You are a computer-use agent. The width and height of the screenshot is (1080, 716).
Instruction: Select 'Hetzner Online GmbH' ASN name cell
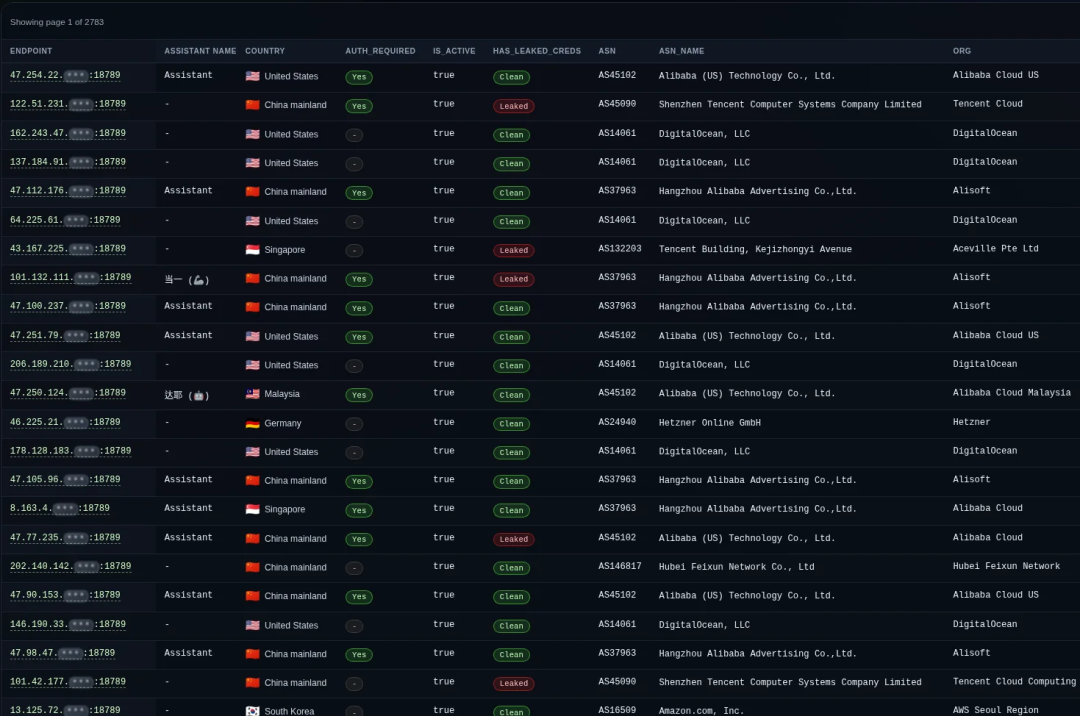tap(709, 423)
